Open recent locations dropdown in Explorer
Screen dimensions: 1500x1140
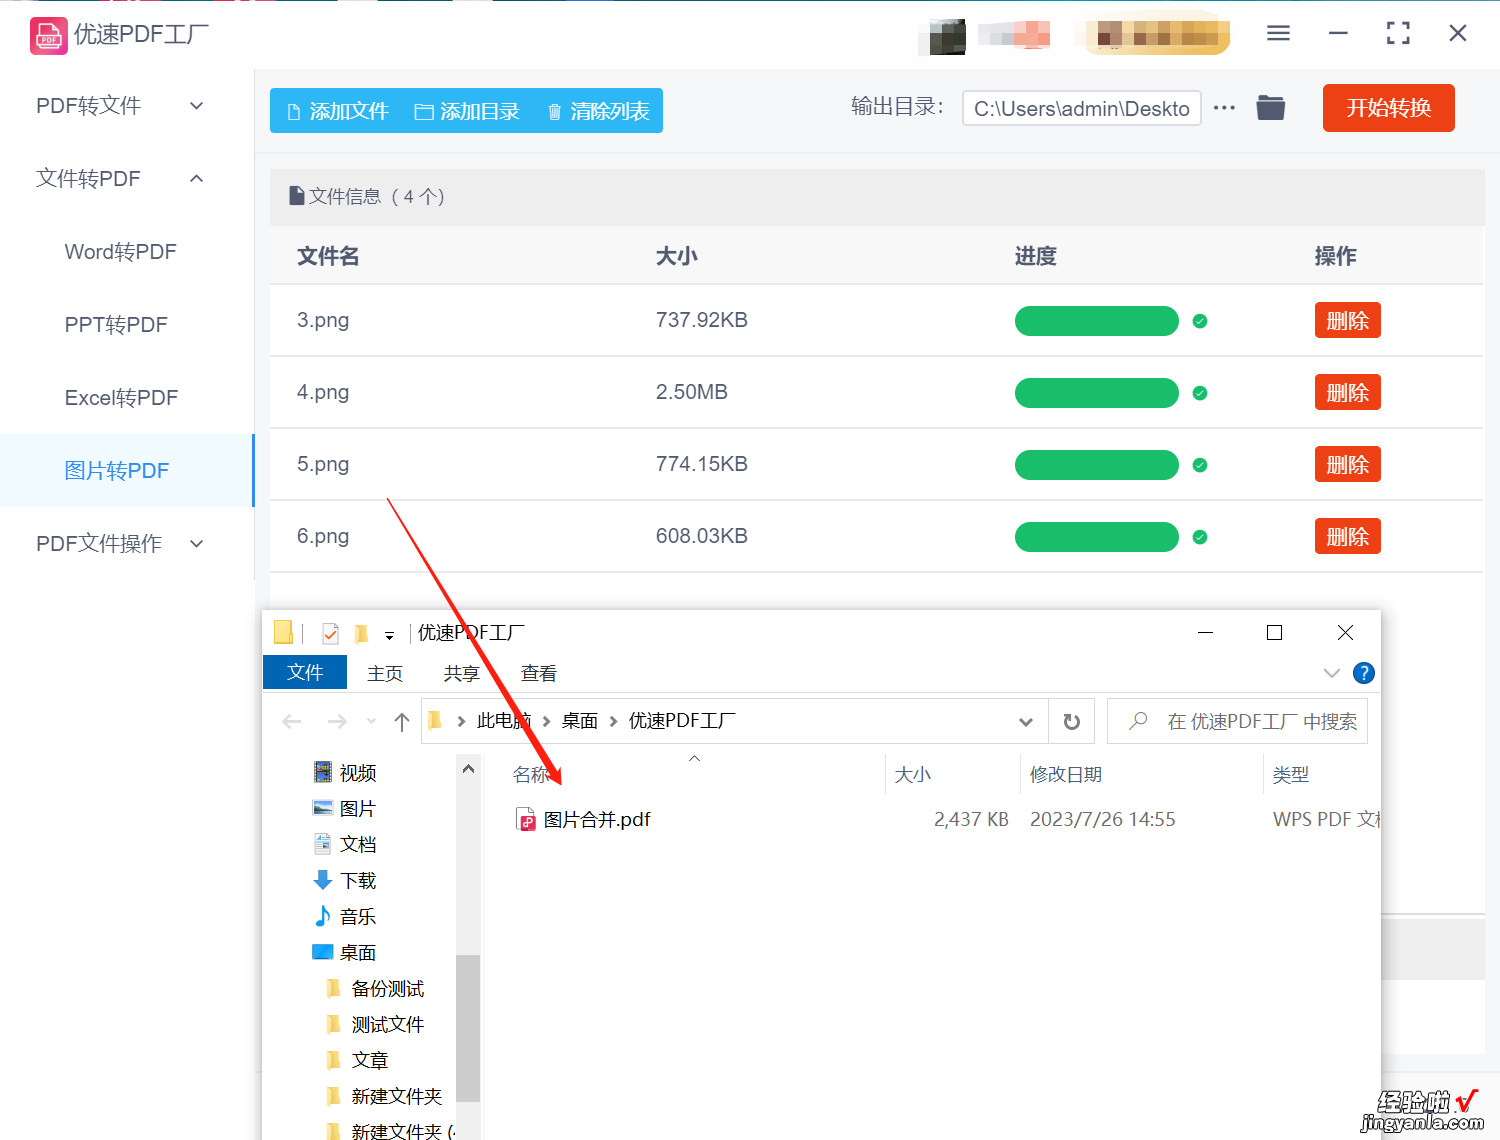[x=372, y=721]
